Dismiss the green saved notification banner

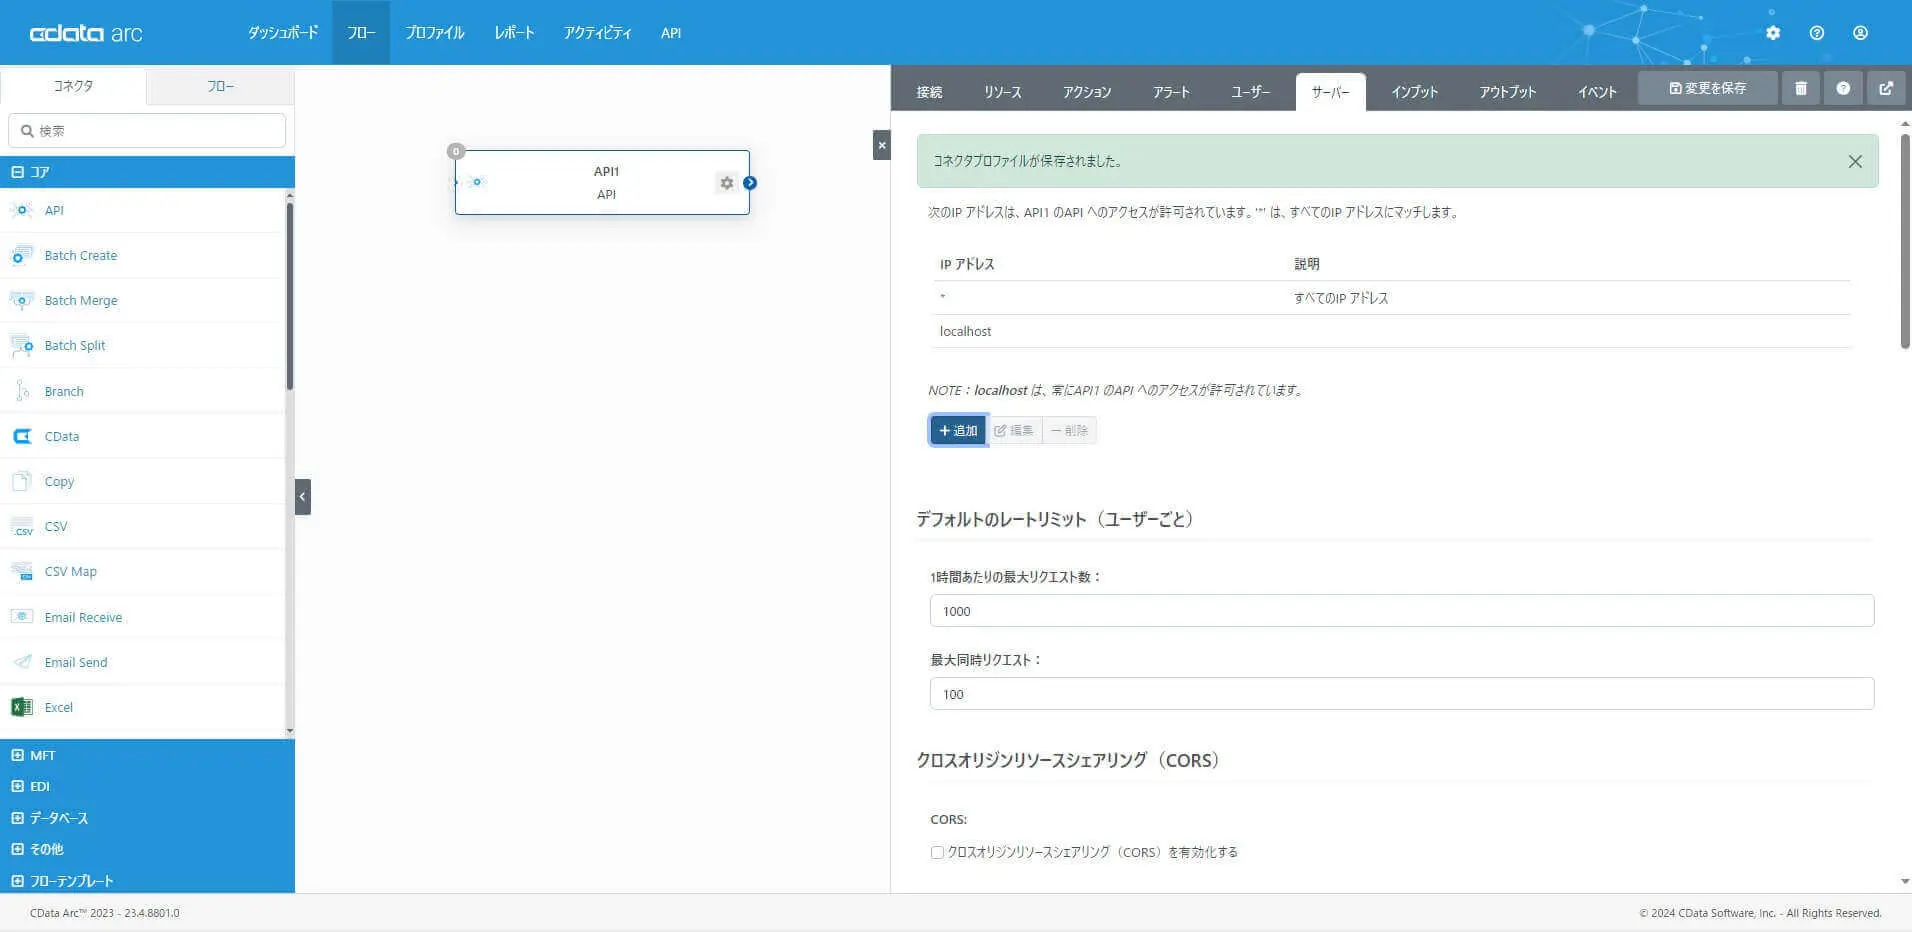(1855, 161)
